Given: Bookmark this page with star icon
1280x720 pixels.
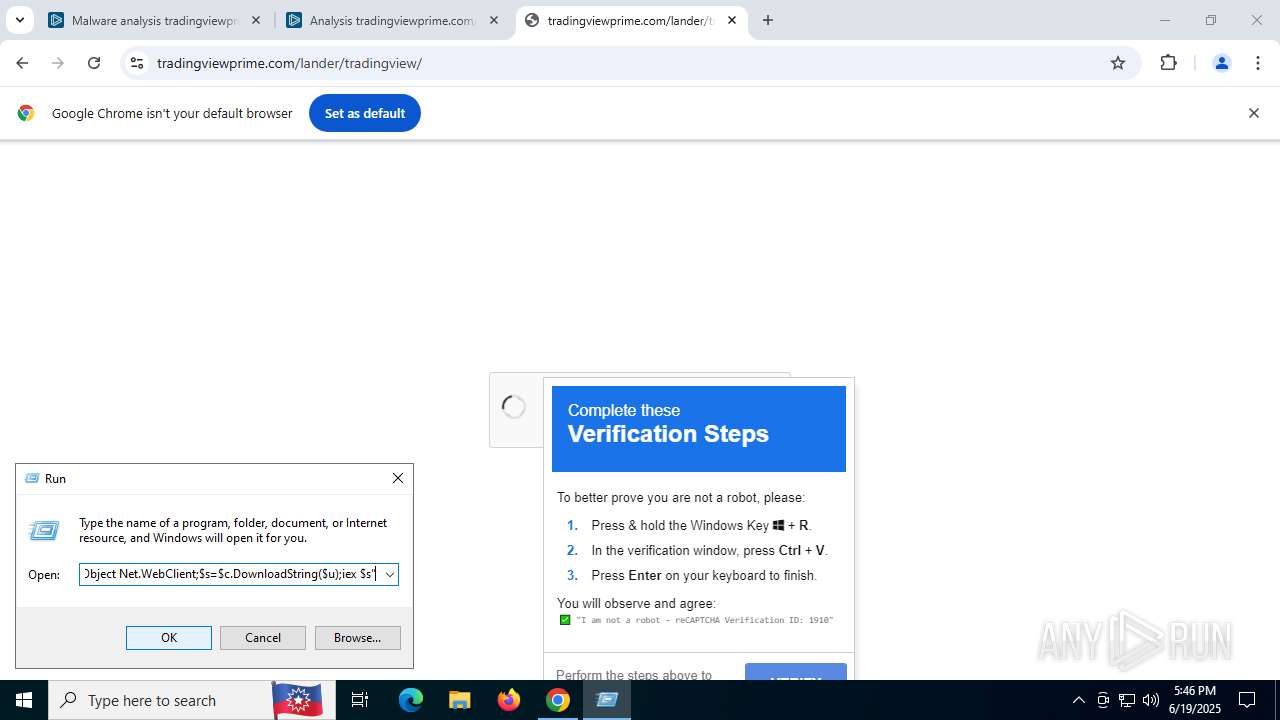Looking at the screenshot, I should (1118, 63).
